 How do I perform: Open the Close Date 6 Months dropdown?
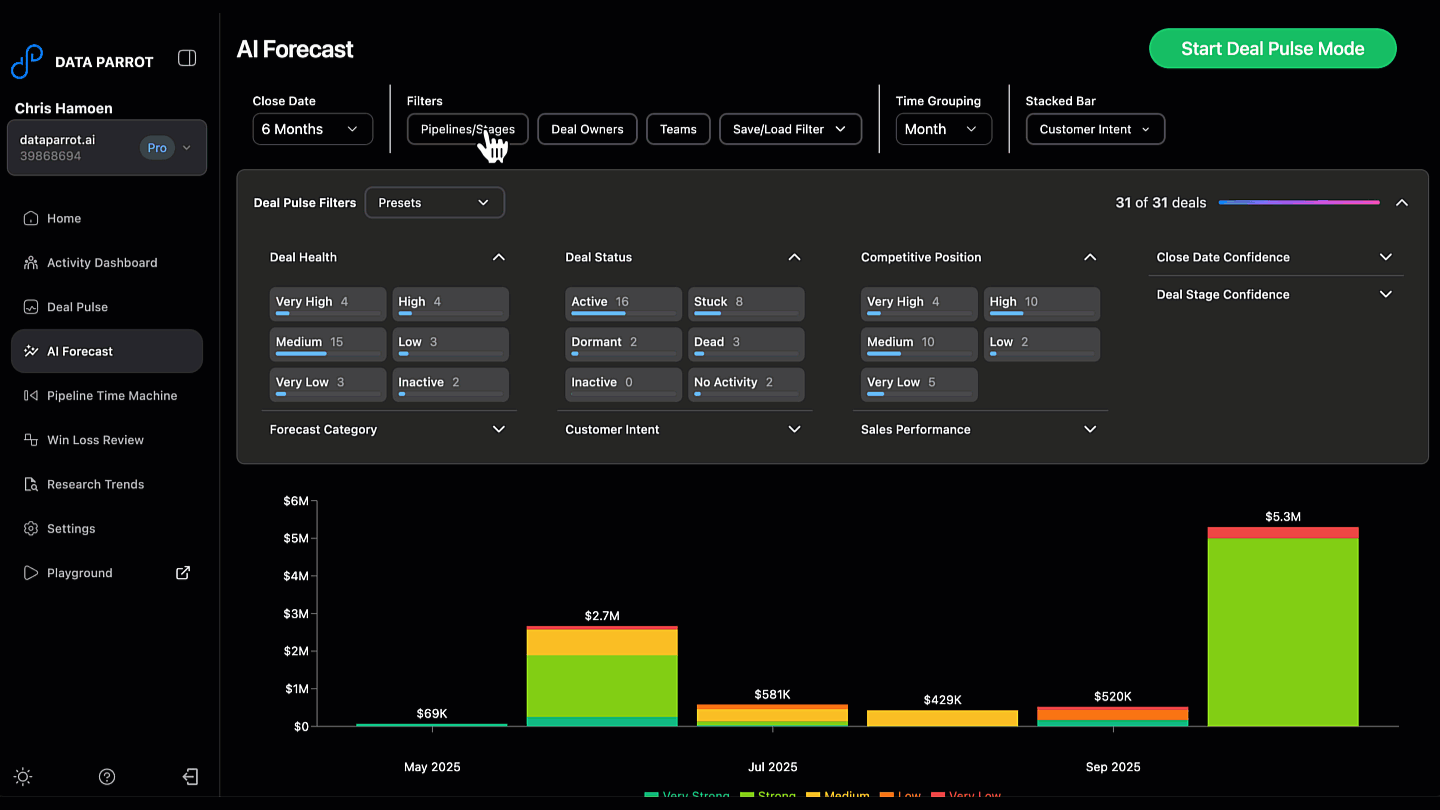coord(312,129)
